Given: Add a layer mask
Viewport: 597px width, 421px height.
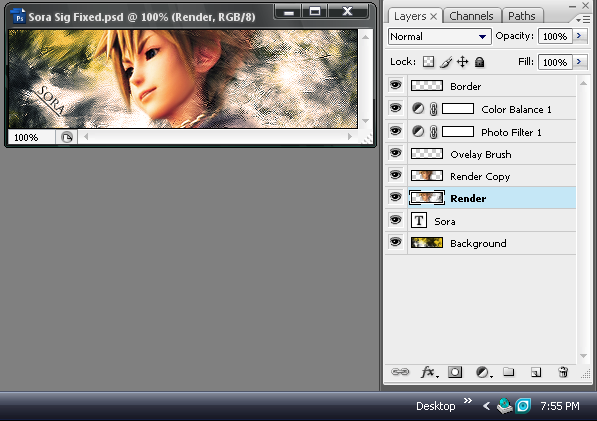Looking at the screenshot, I should click(x=455, y=372).
